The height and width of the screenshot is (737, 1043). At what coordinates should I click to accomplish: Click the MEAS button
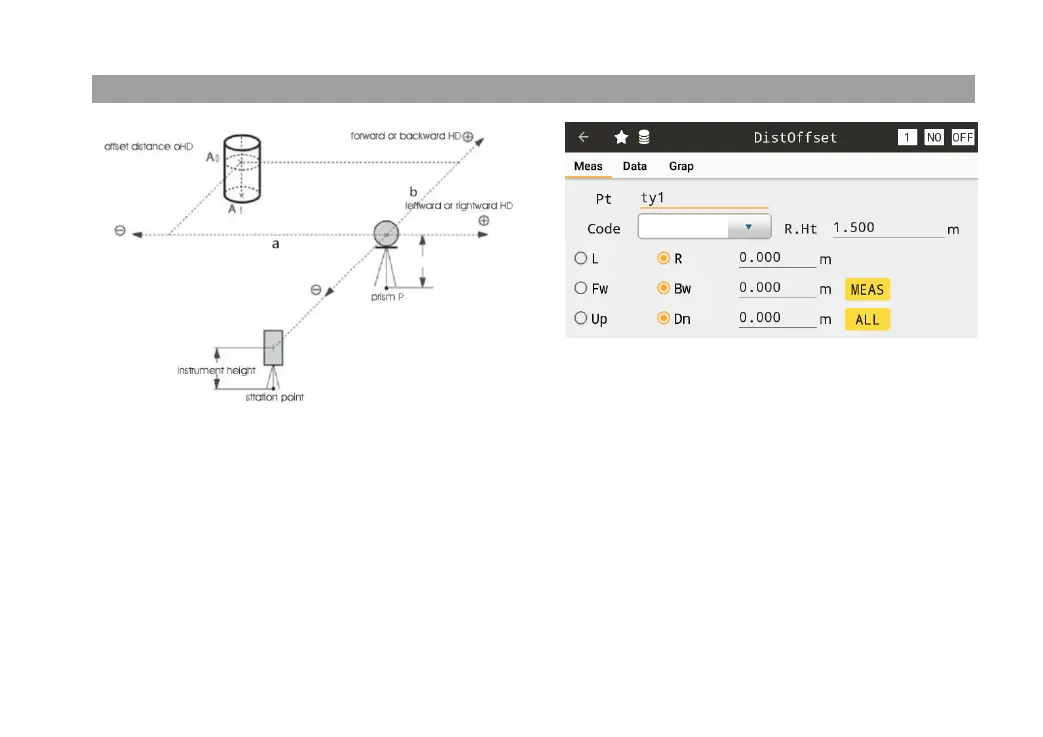pyautogui.click(x=867, y=289)
